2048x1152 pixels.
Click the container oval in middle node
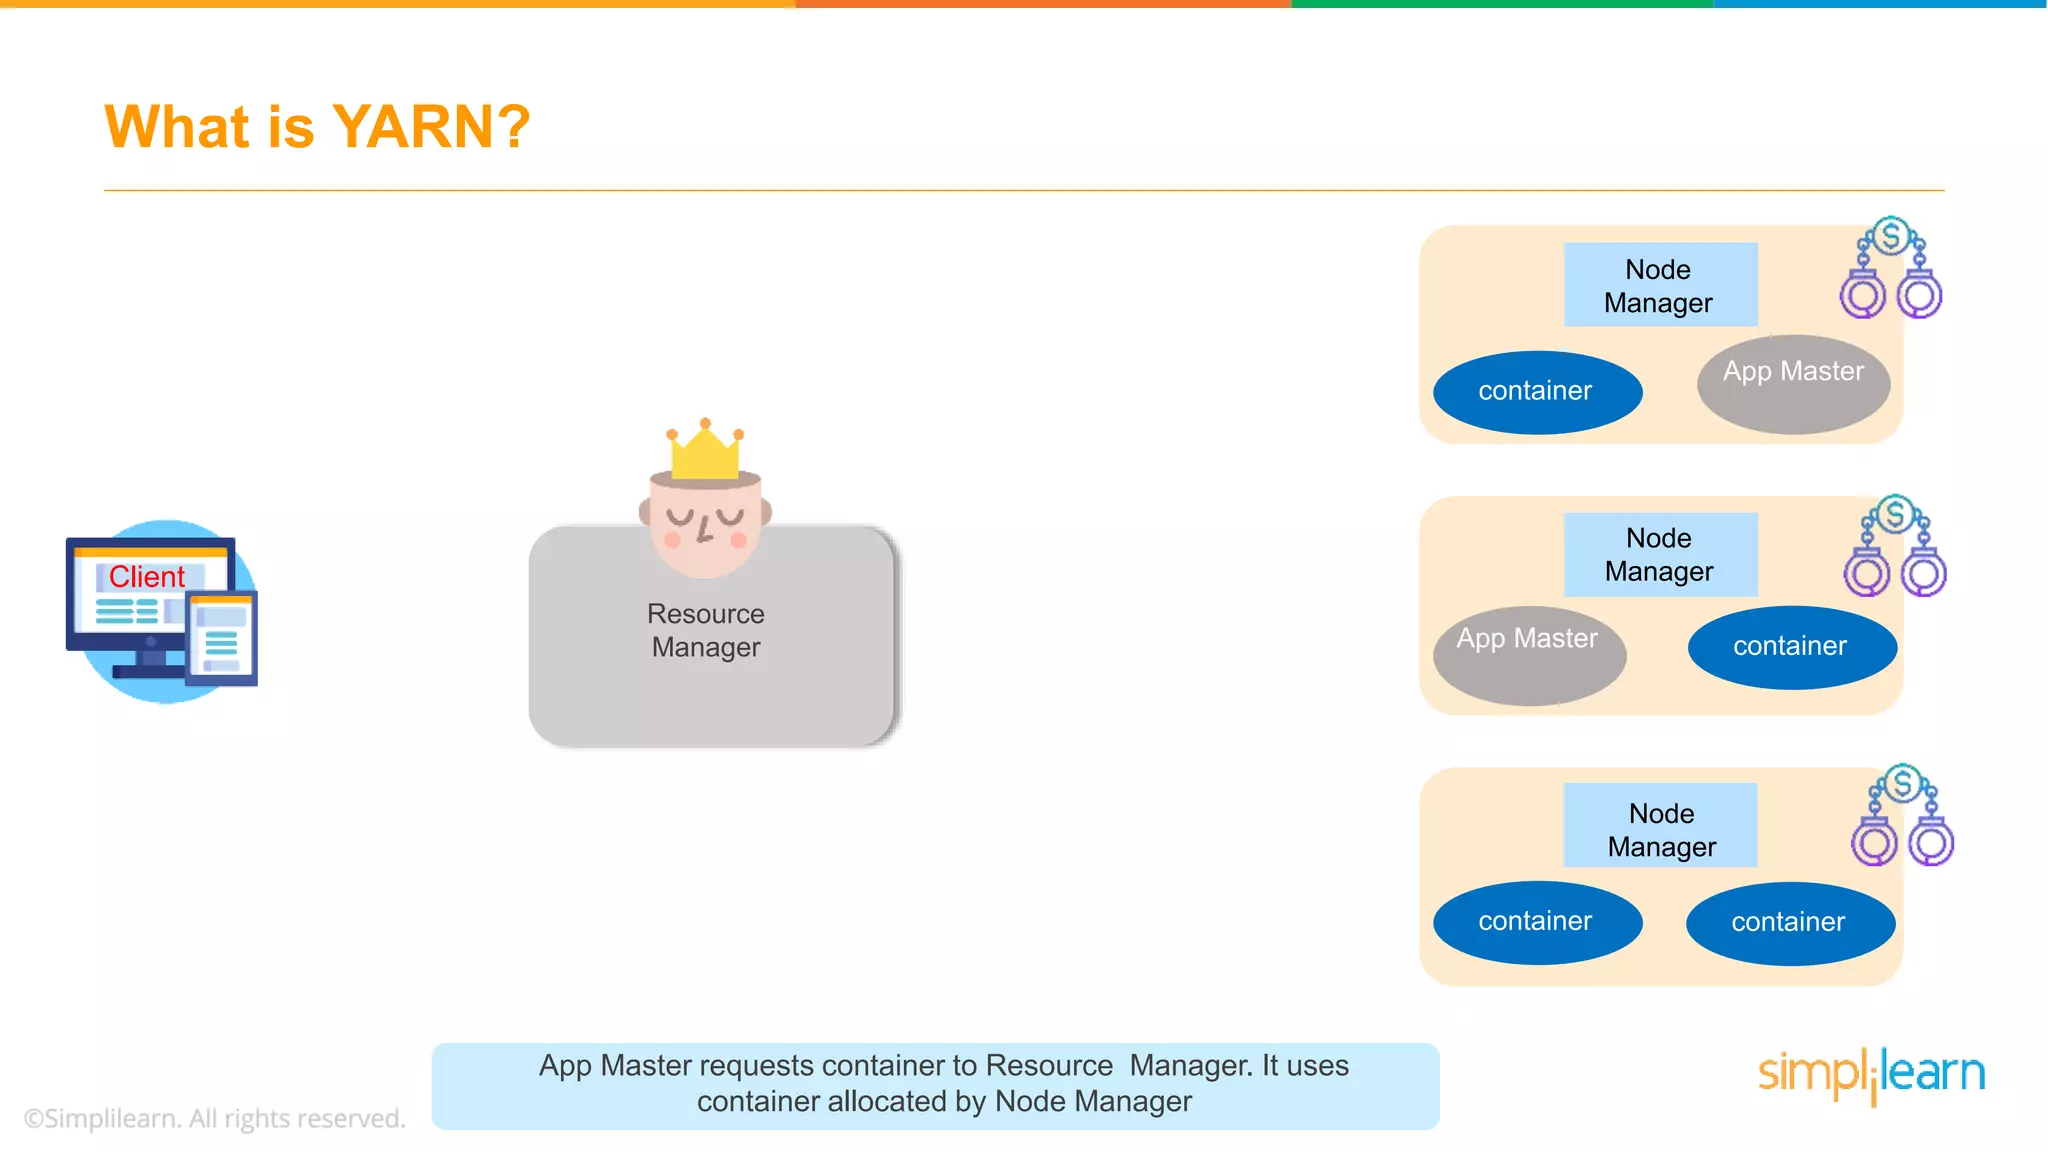pyautogui.click(x=1792, y=647)
